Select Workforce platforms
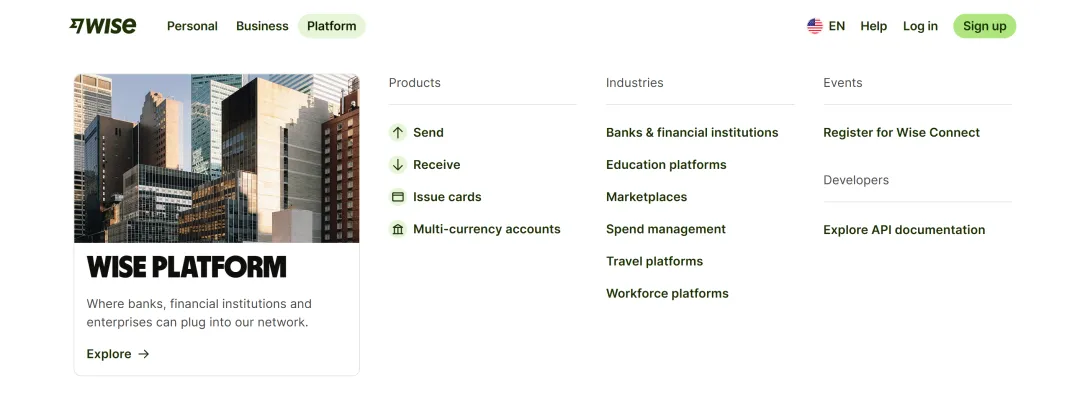 click(667, 293)
